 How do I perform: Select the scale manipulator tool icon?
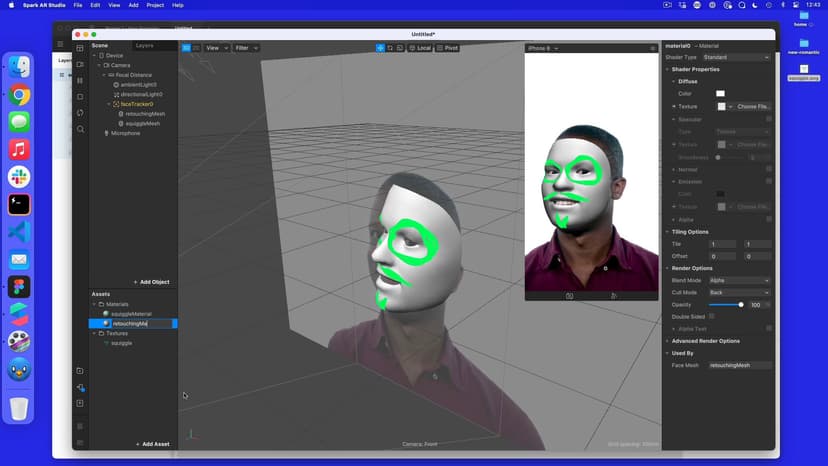point(400,48)
